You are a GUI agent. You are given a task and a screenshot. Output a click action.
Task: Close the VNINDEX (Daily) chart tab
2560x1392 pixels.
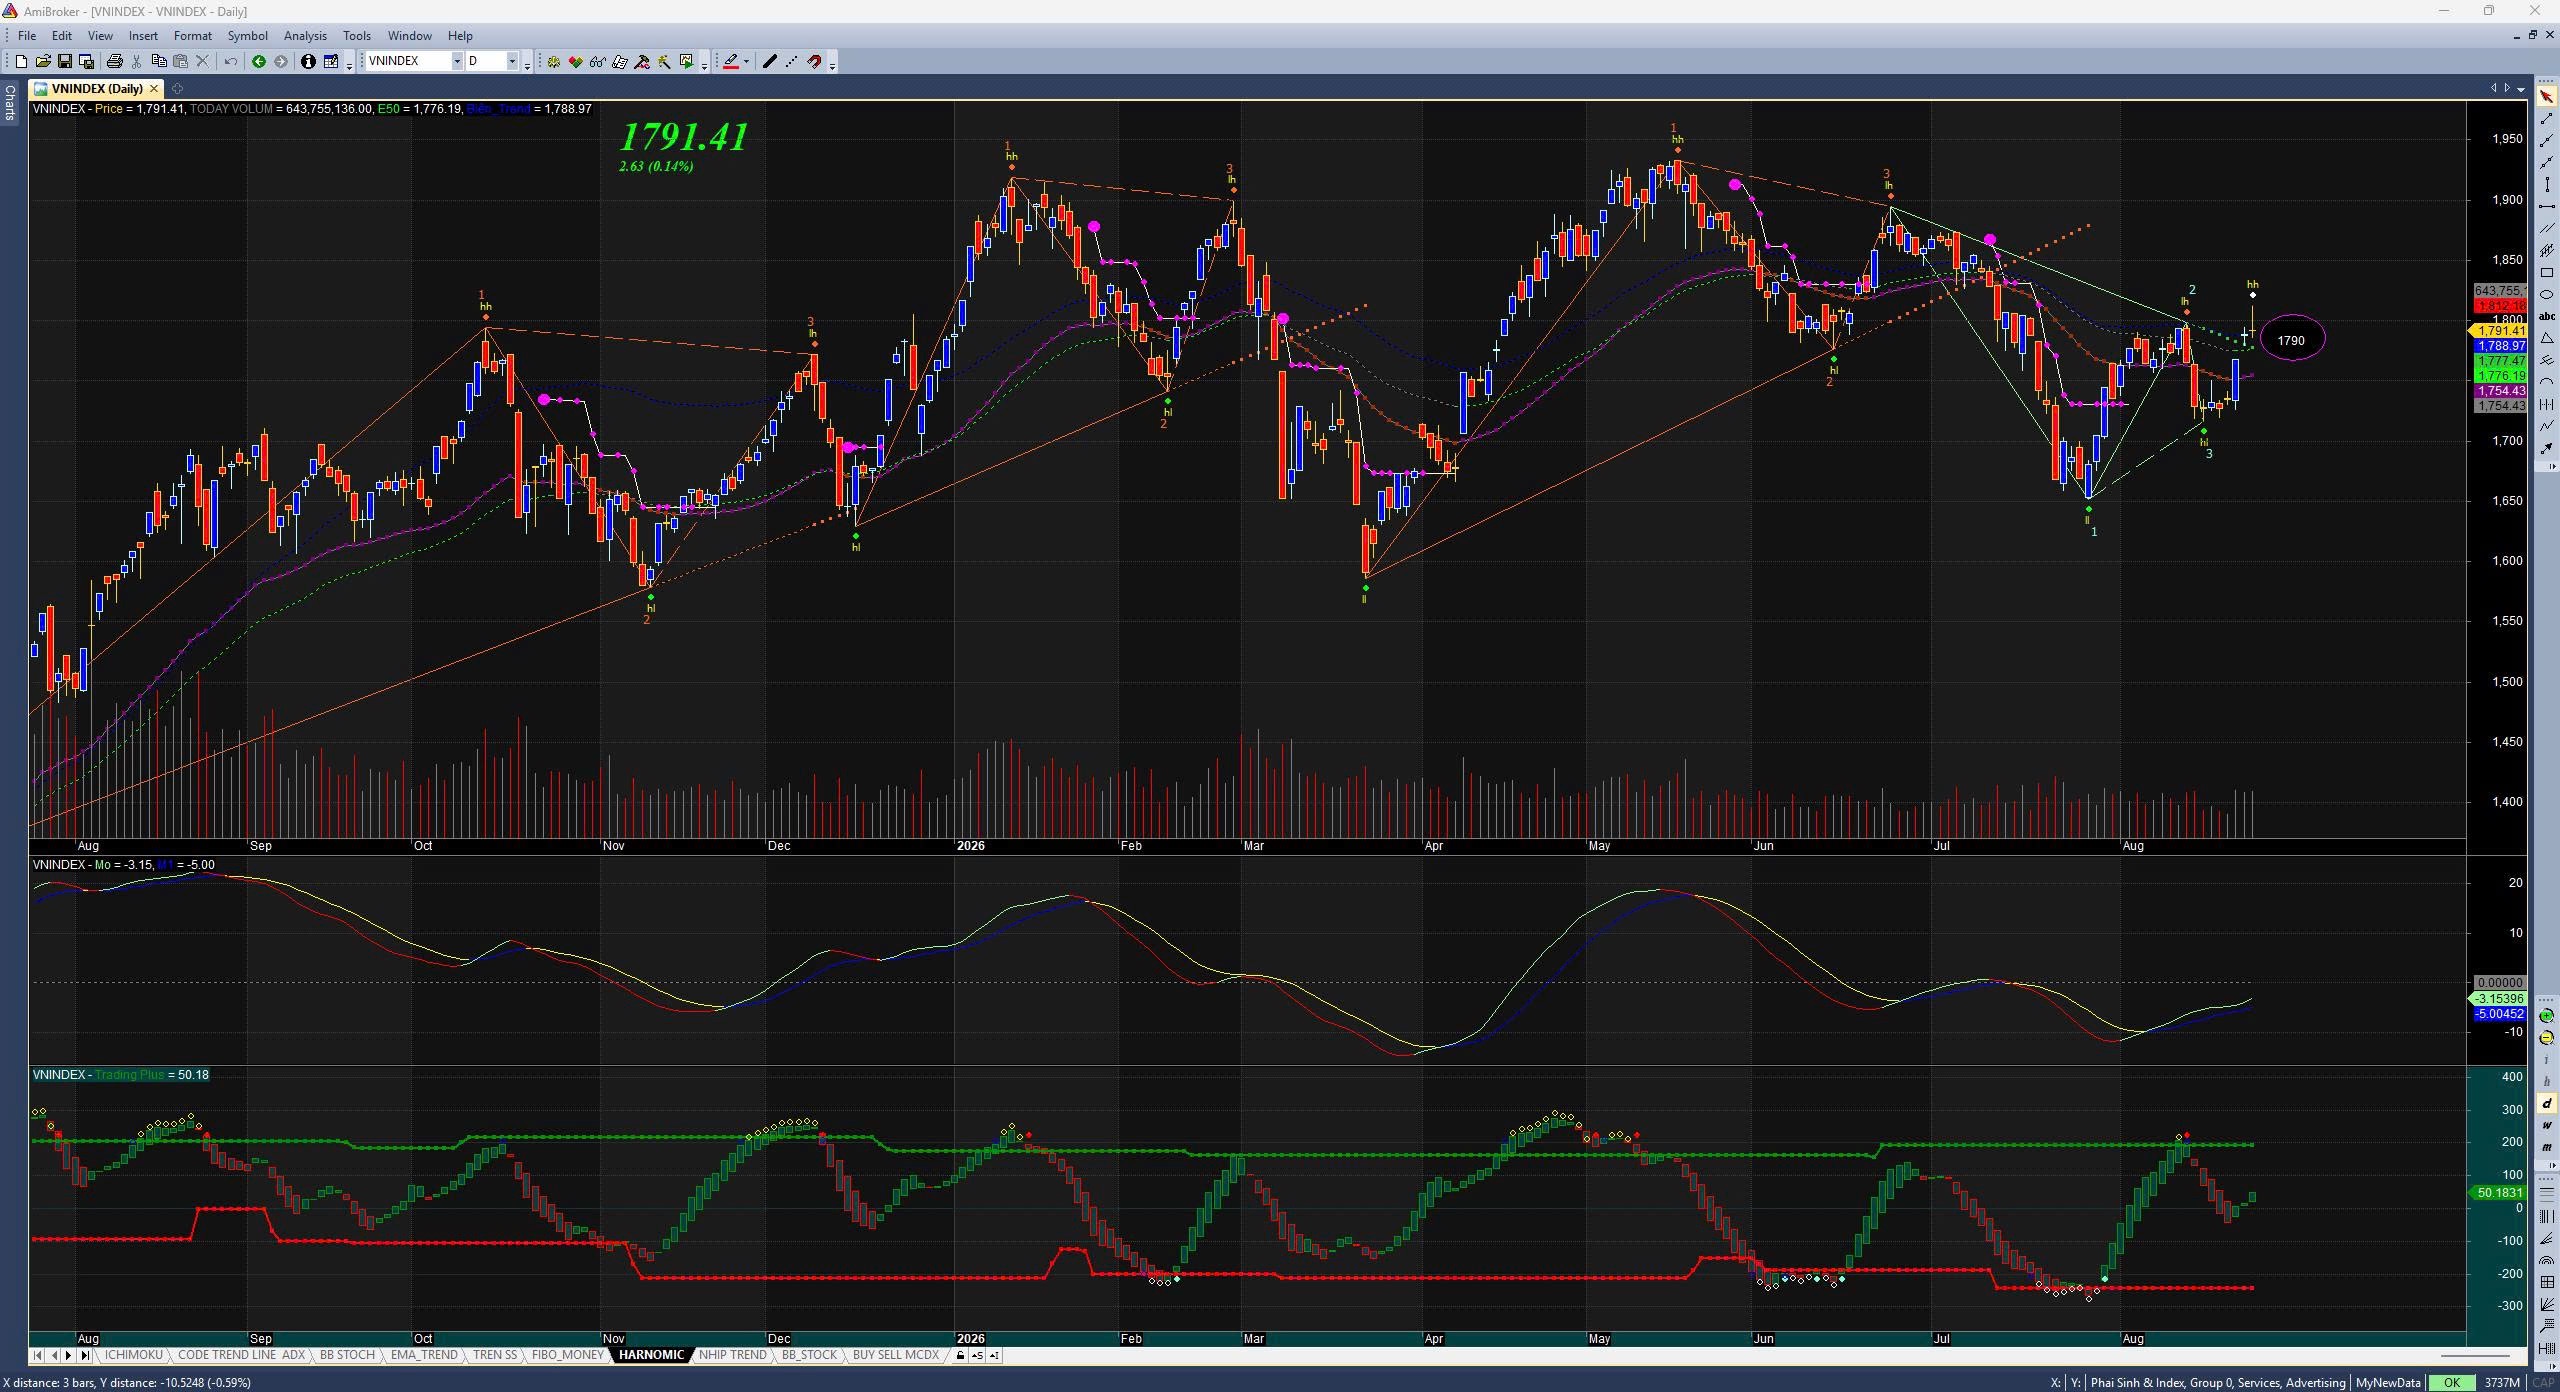pos(154,89)
